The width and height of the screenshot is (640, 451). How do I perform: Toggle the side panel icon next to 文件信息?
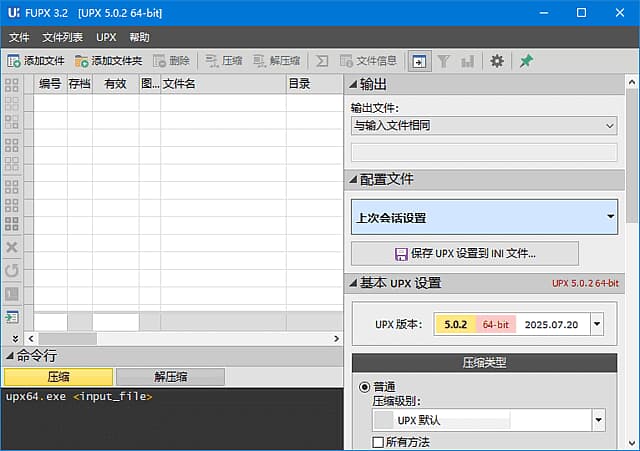pyautogui.click(x=419, y=61)
